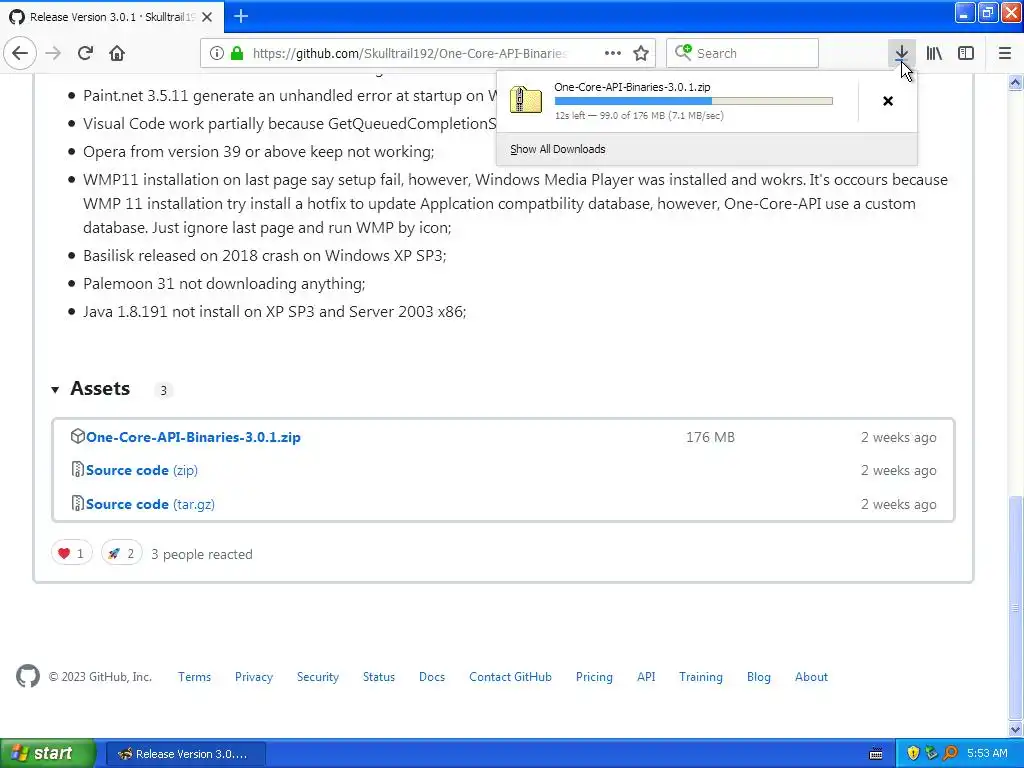This screenshot has width=1024, height=768.
Task: Toggle the rocket reaction button
Action: [x=121, y=554]
